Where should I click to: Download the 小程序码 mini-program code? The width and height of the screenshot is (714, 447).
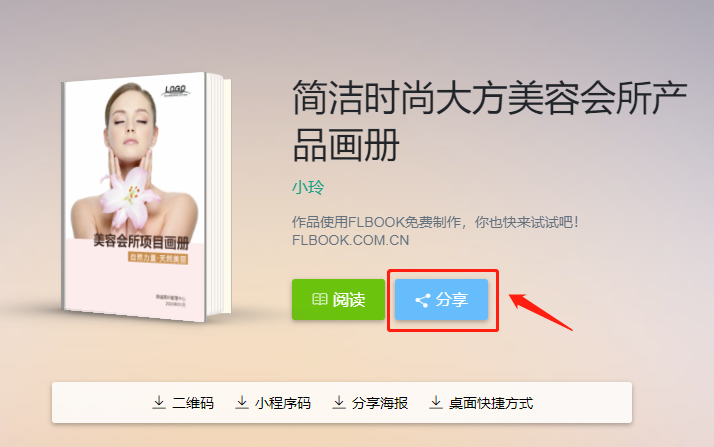coord(273,403)
